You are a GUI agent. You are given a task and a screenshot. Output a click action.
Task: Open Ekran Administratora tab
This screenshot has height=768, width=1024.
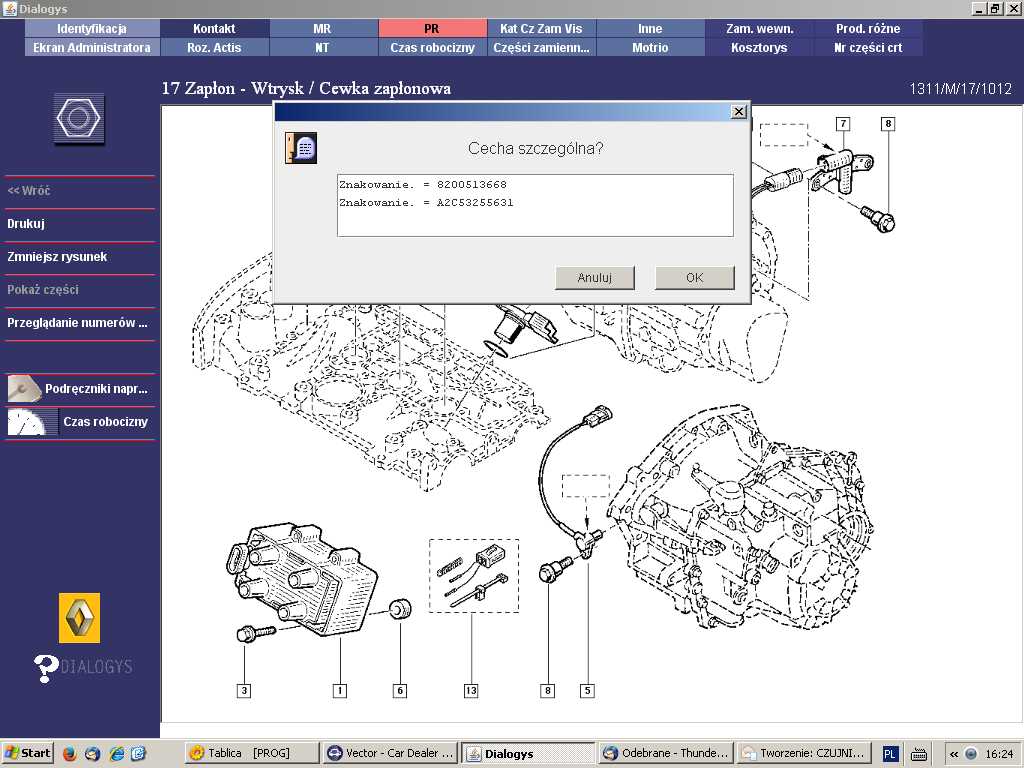point(92,47)
